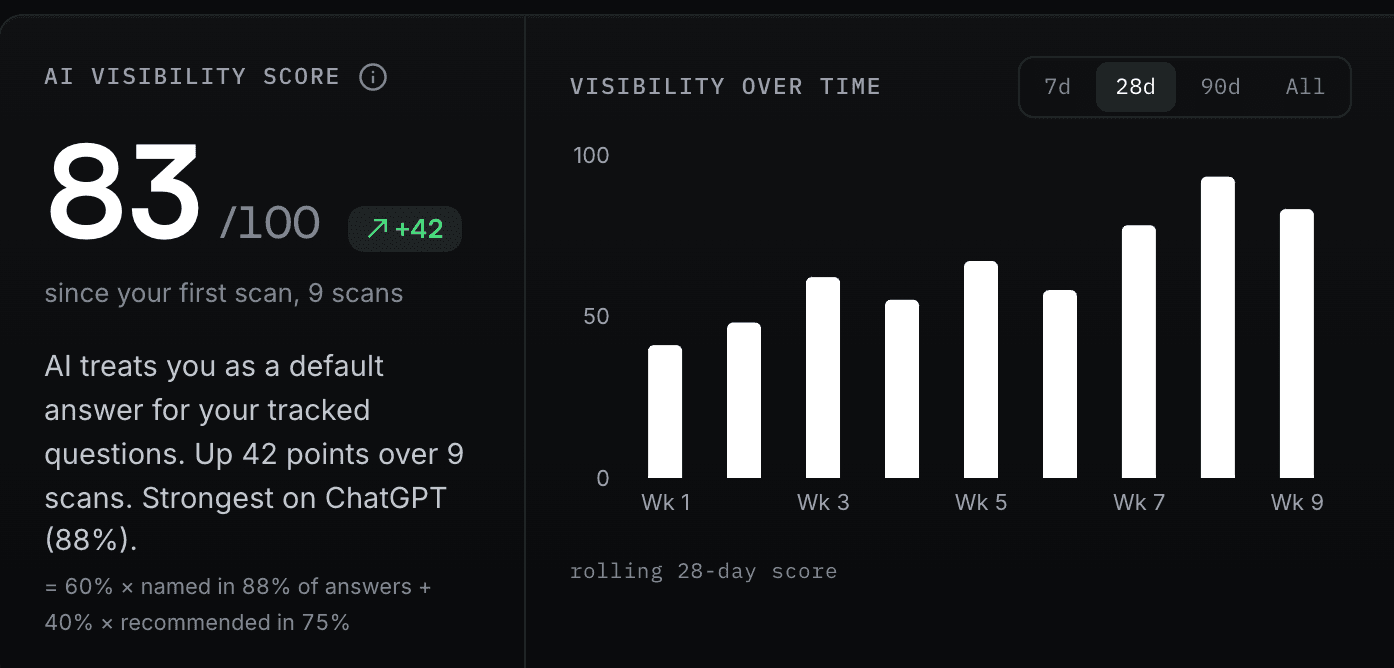
Task: Click the '0' y-axis label
Action: click(603, 479)
